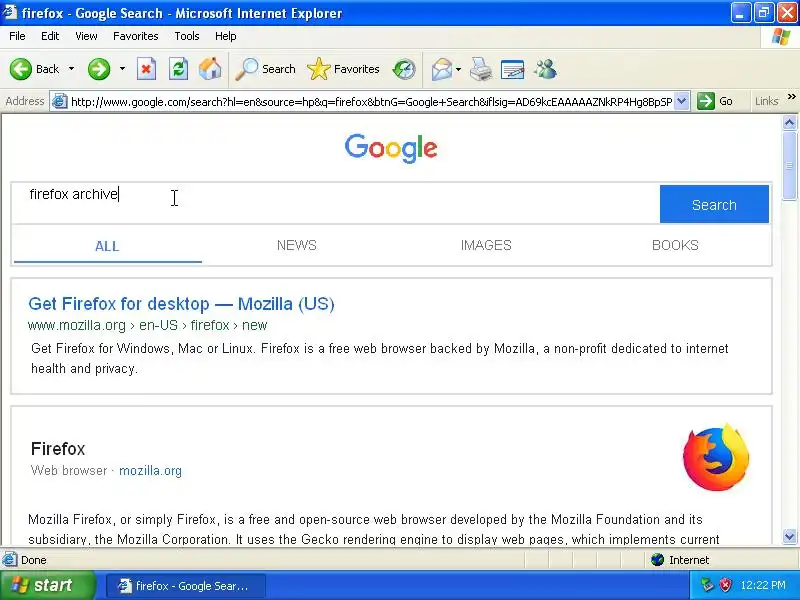Expand the Links toolbar chevron
Image resolution: width=800 pixels, height=600 pixels.
tap(791, 97)
